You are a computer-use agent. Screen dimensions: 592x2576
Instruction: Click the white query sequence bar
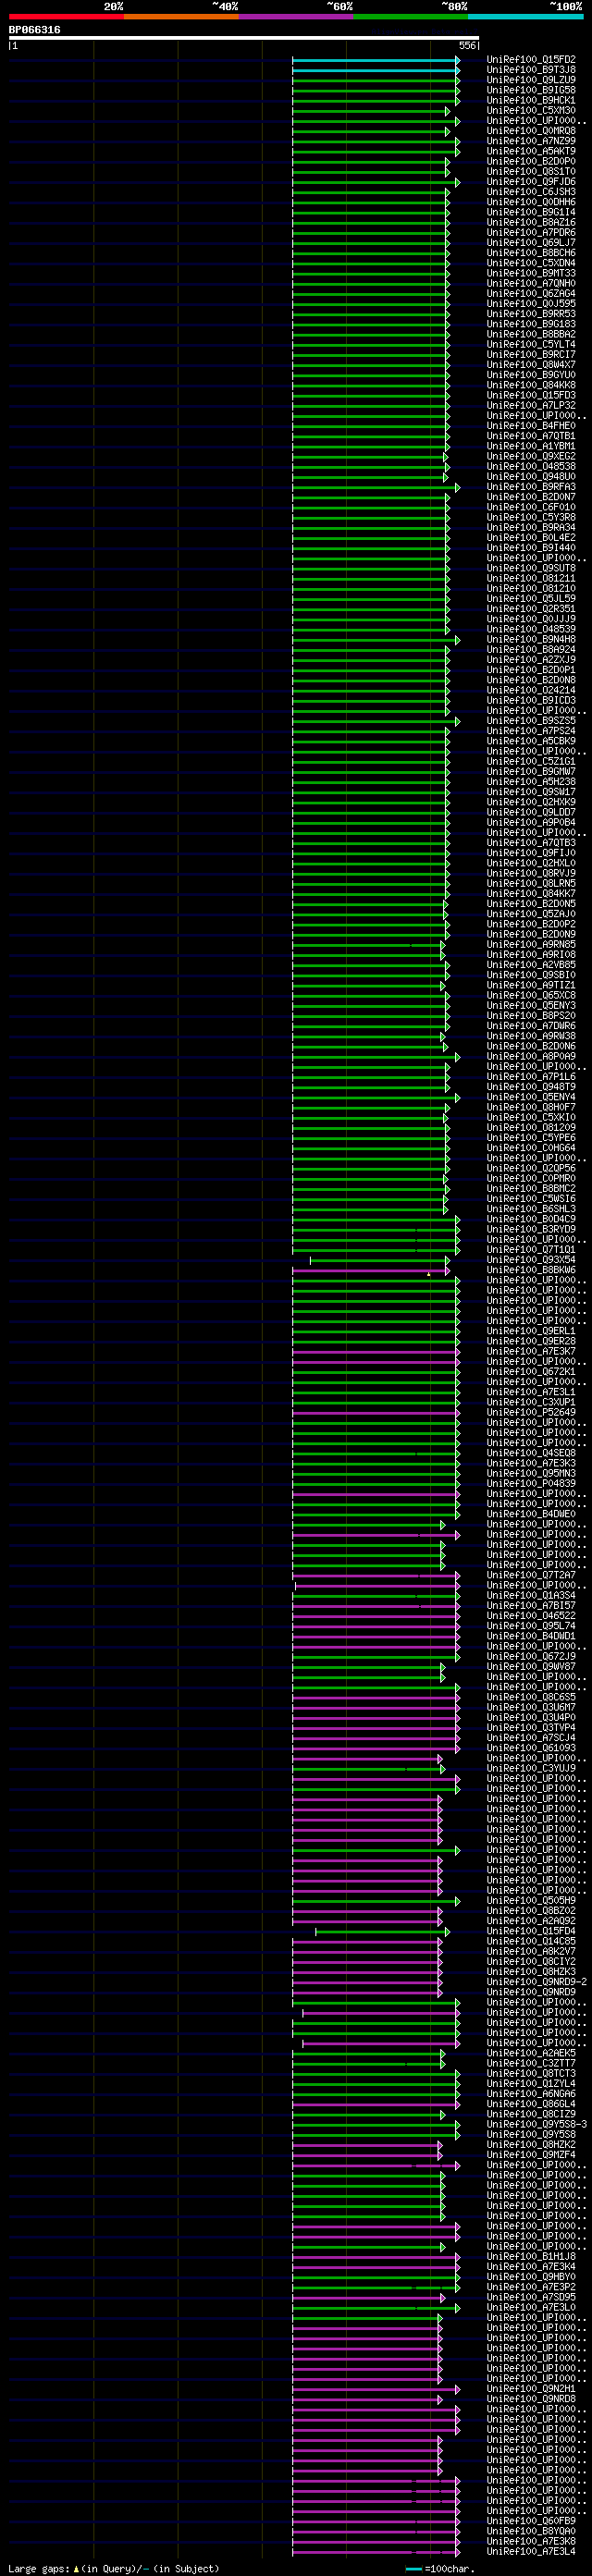click(x=244, y=38)
